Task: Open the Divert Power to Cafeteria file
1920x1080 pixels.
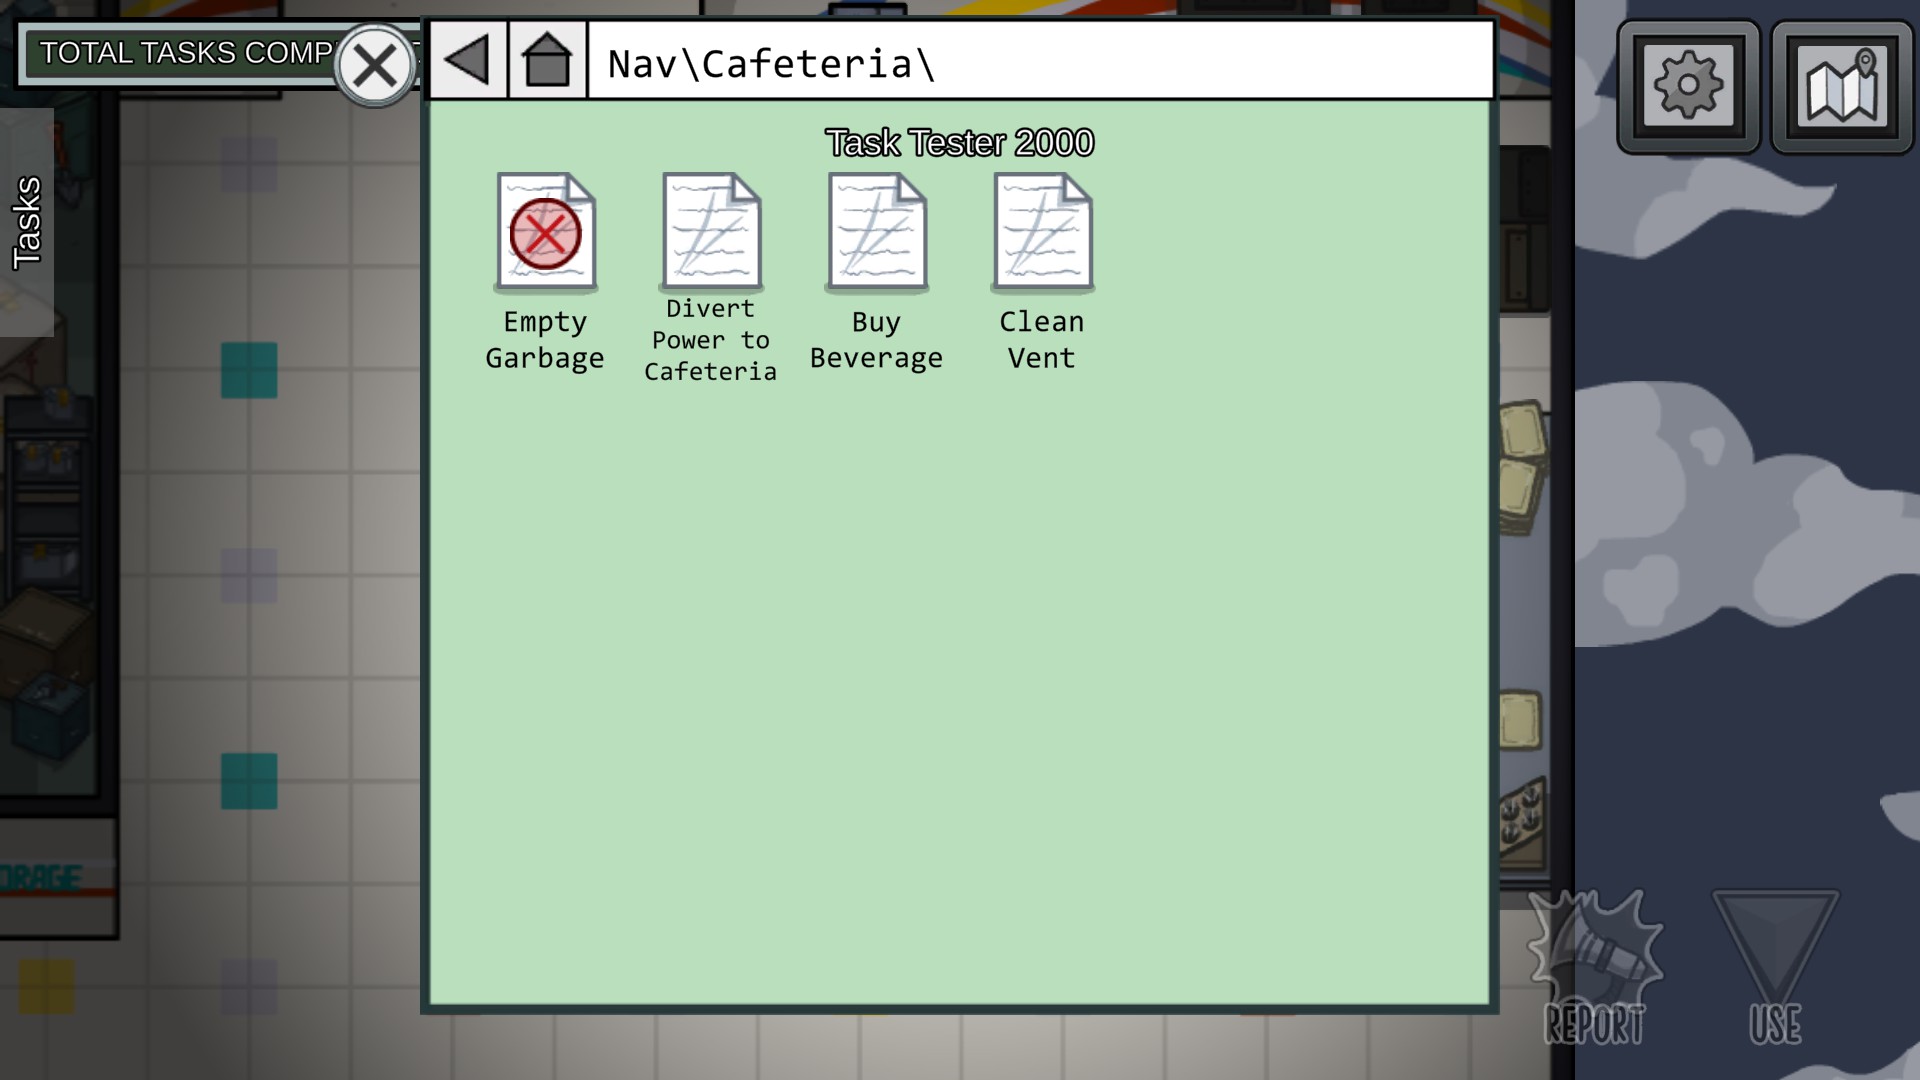Action: click(x=711, y=232)
